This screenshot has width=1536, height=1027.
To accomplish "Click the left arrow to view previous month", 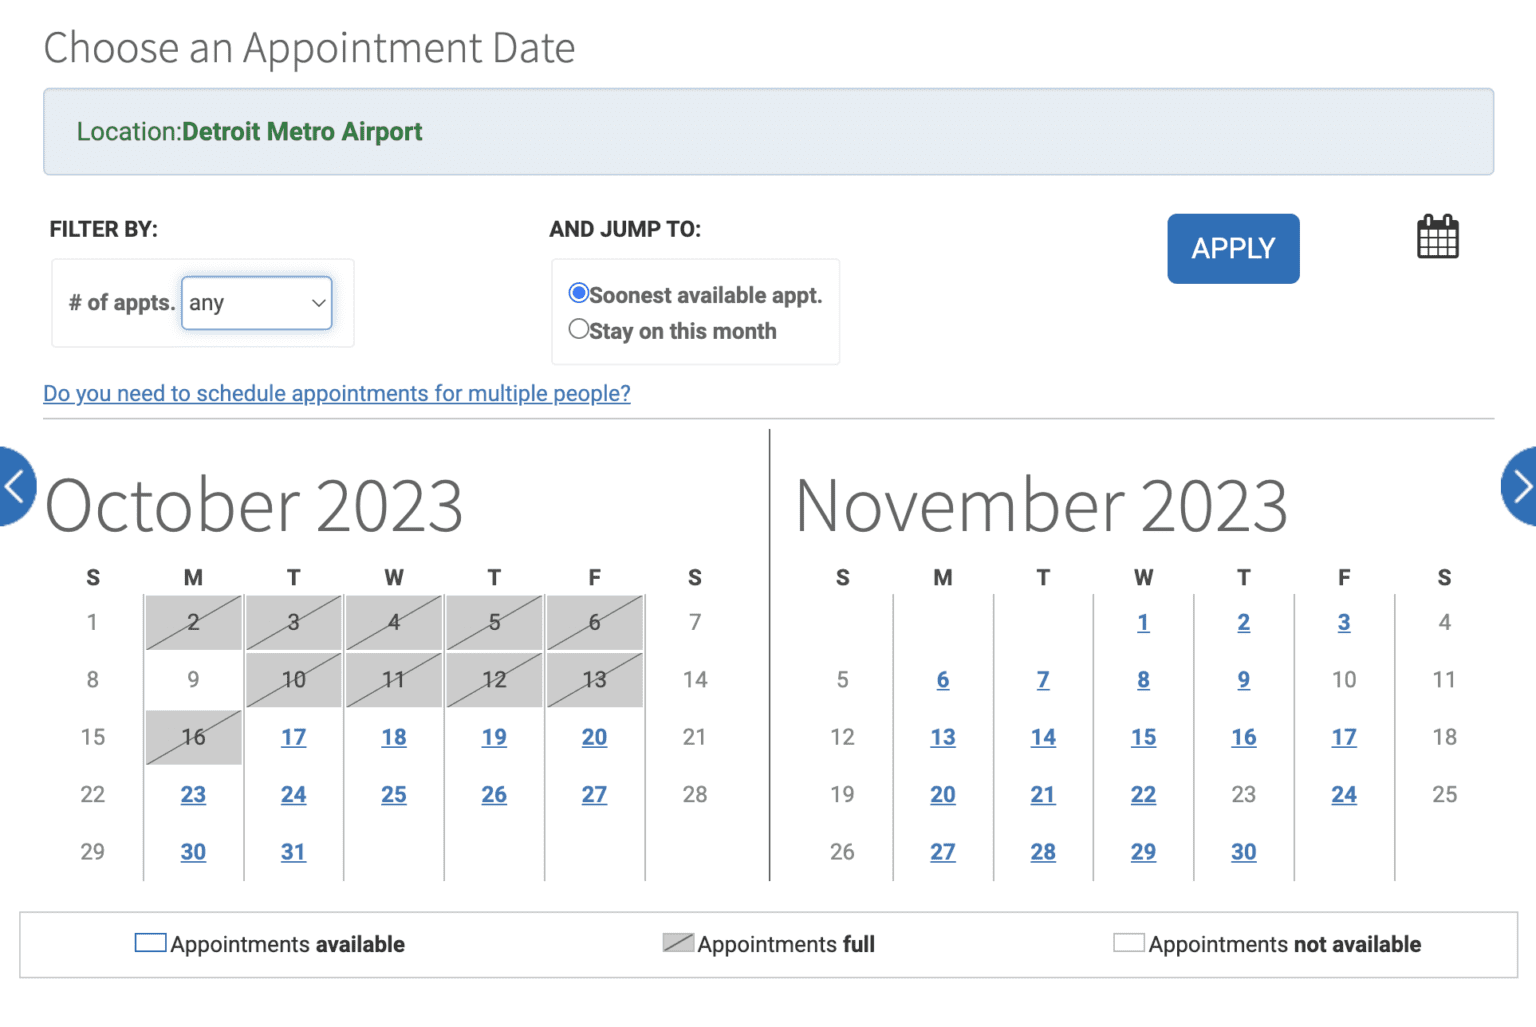I will coord(14,487).
